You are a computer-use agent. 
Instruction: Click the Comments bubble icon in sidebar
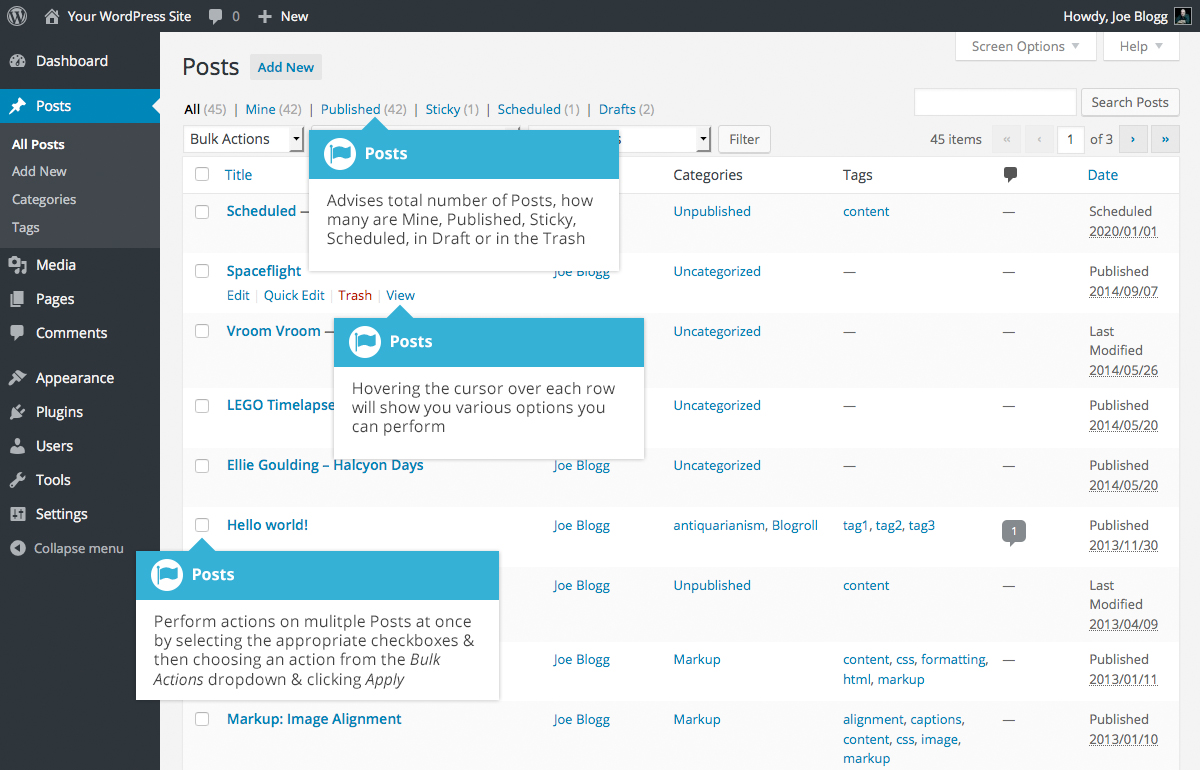click(18, 333)
